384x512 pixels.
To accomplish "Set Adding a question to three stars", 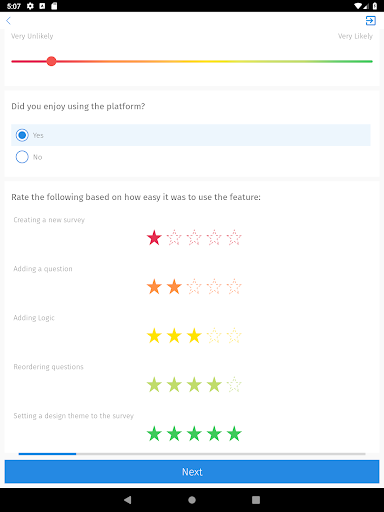I will [x=194, y=287].
